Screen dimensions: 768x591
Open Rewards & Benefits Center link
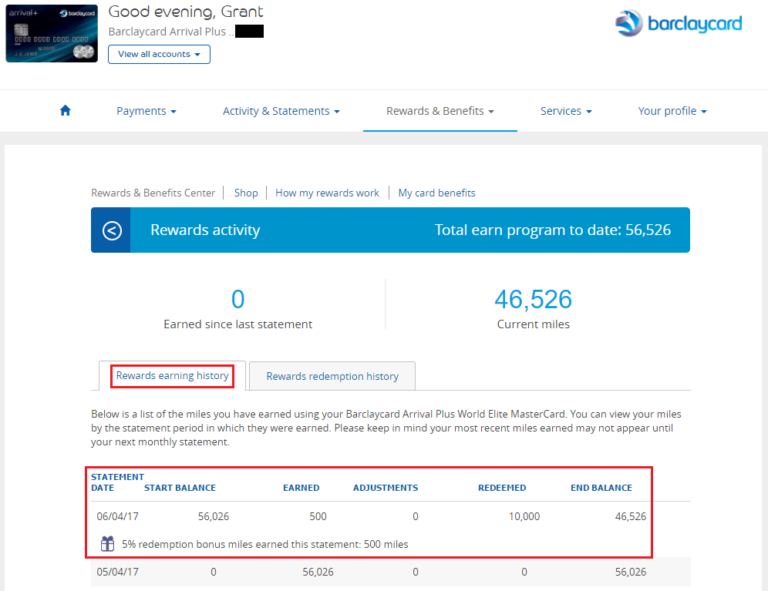pos(153,193)
